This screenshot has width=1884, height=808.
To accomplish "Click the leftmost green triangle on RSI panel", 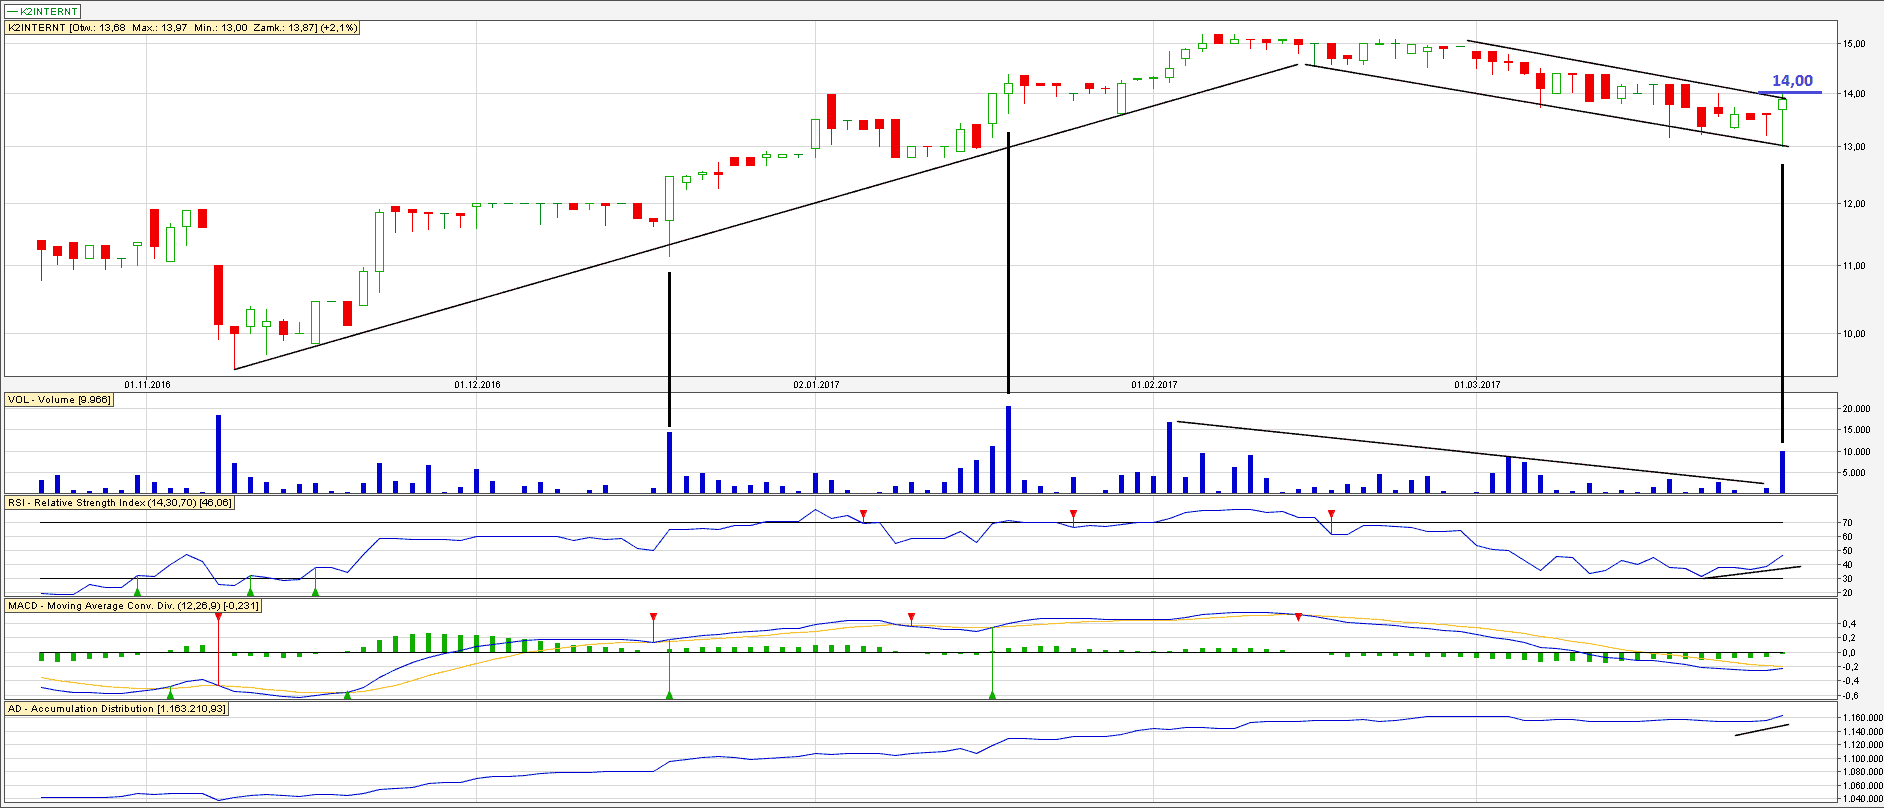I will point(137,592).
